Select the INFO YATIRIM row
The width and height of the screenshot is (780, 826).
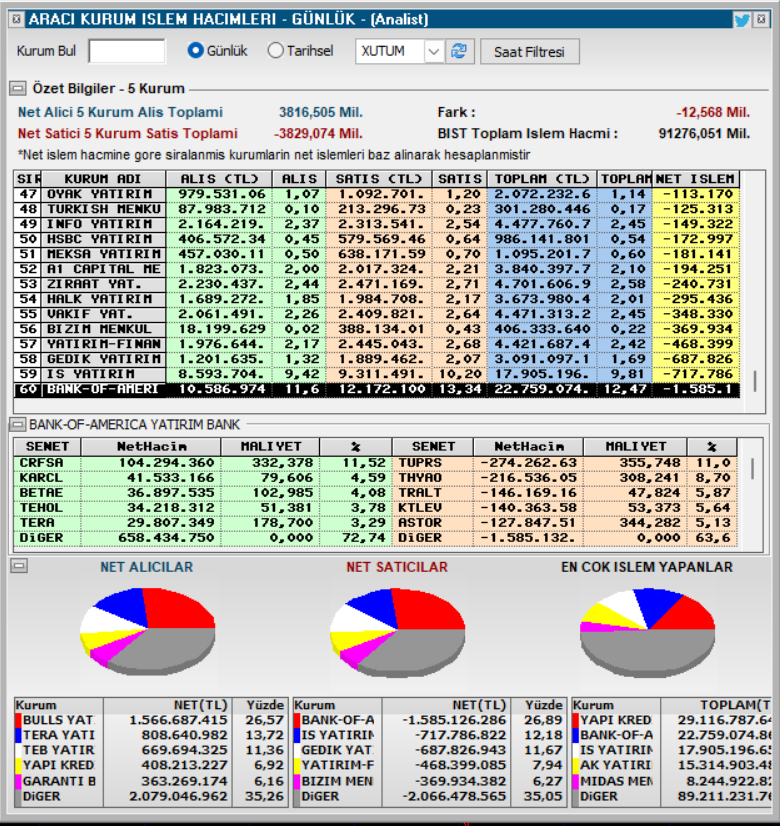point(377,224)
